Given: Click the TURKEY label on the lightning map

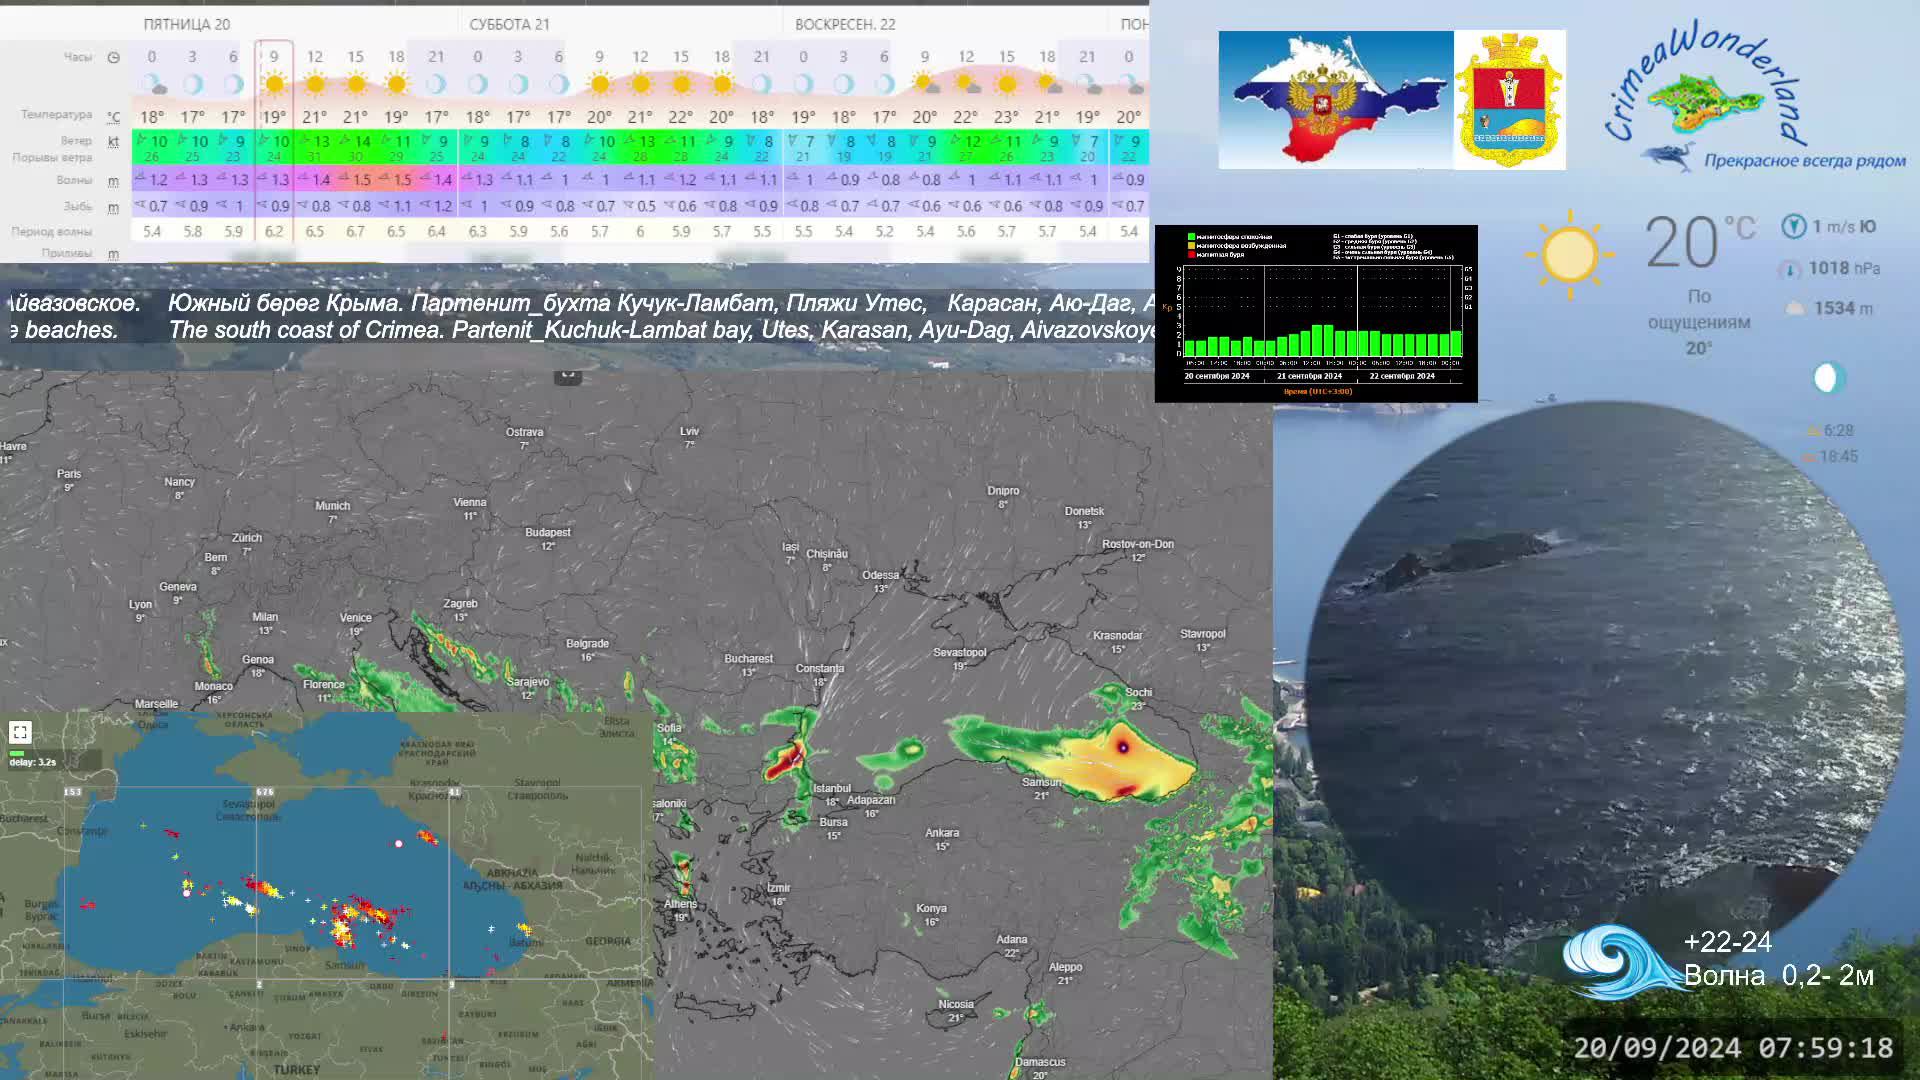Looking at the screenshot, I should tap(297, 1069).
